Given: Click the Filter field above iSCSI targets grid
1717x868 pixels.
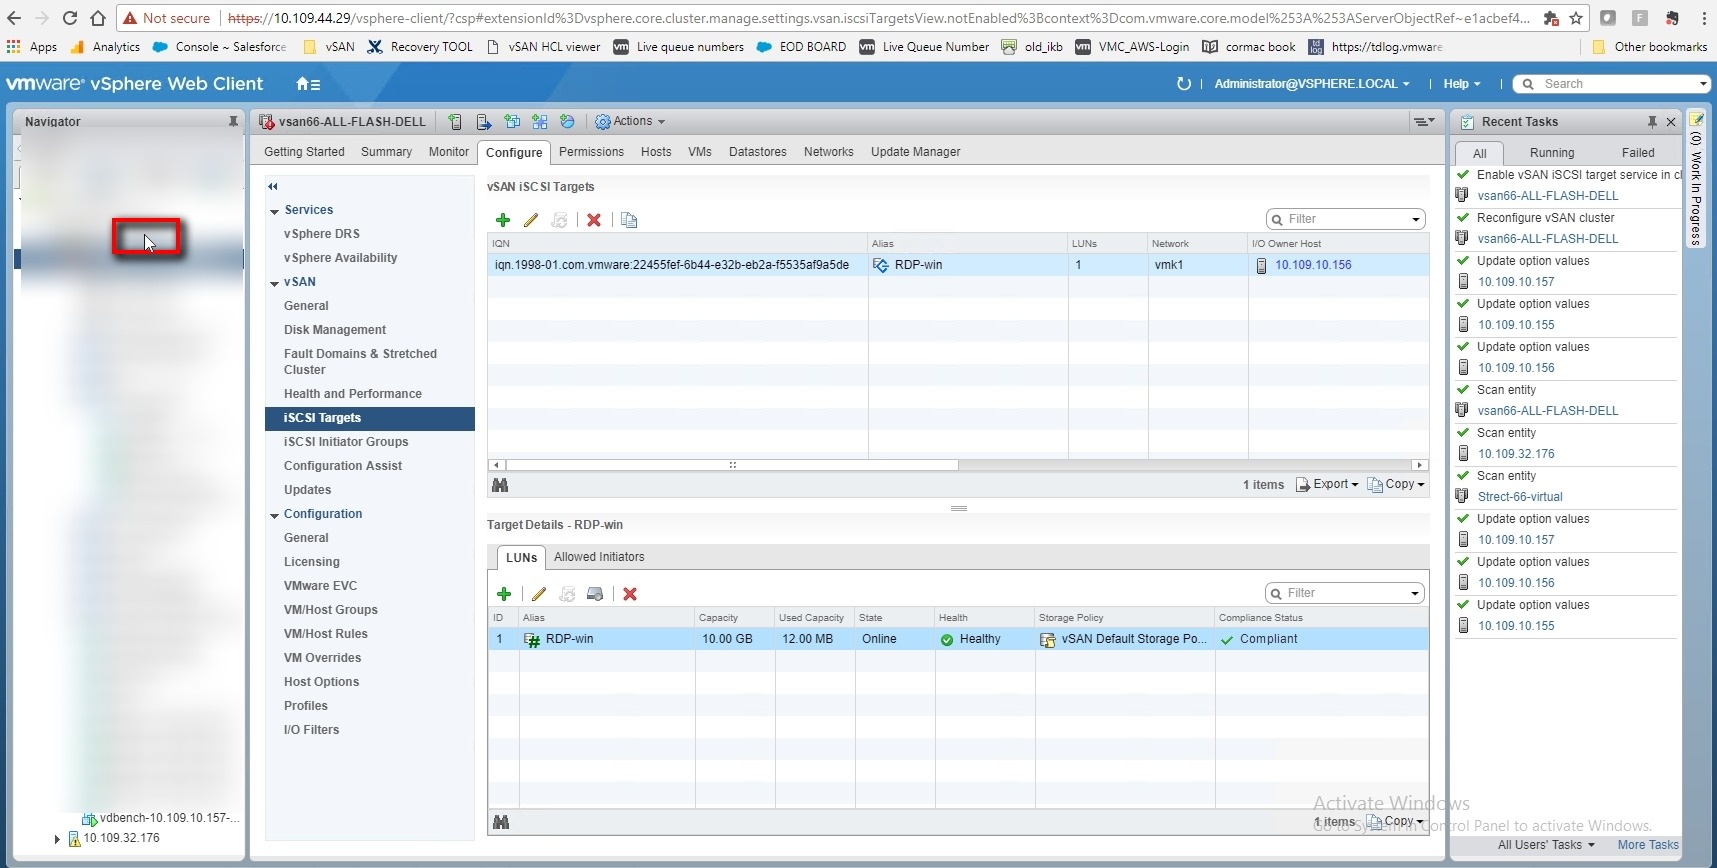Looking at the screenshot, I should pos(1345,219).
